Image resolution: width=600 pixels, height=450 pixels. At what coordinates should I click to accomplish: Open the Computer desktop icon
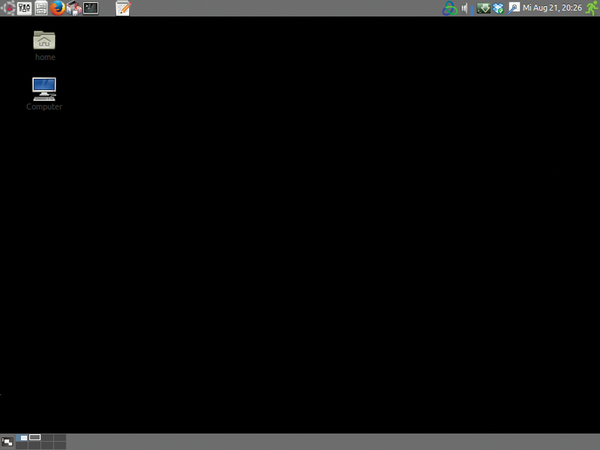click(x=44, y=89)
